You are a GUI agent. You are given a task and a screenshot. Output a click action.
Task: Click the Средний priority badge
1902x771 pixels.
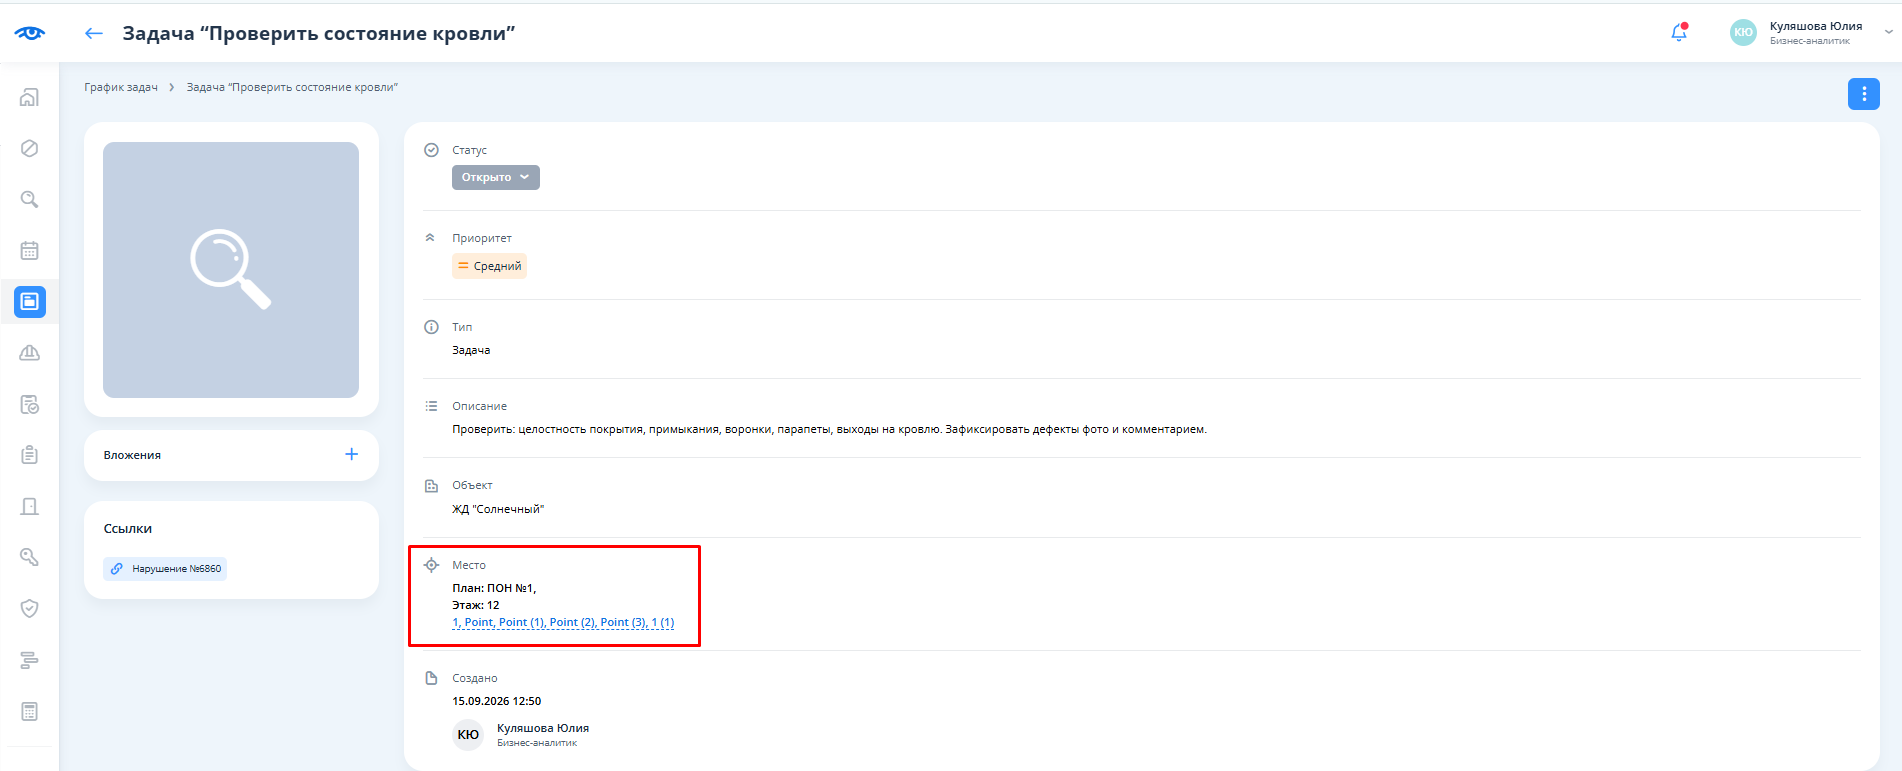point(490,266)
